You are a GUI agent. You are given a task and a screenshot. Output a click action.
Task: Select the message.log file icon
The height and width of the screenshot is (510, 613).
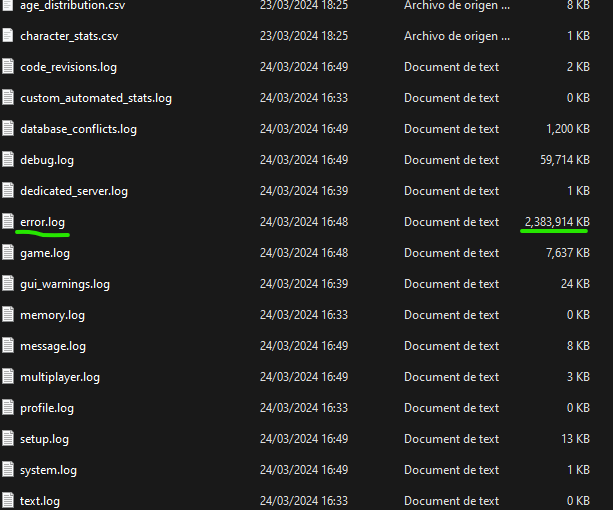pos(7,345)
